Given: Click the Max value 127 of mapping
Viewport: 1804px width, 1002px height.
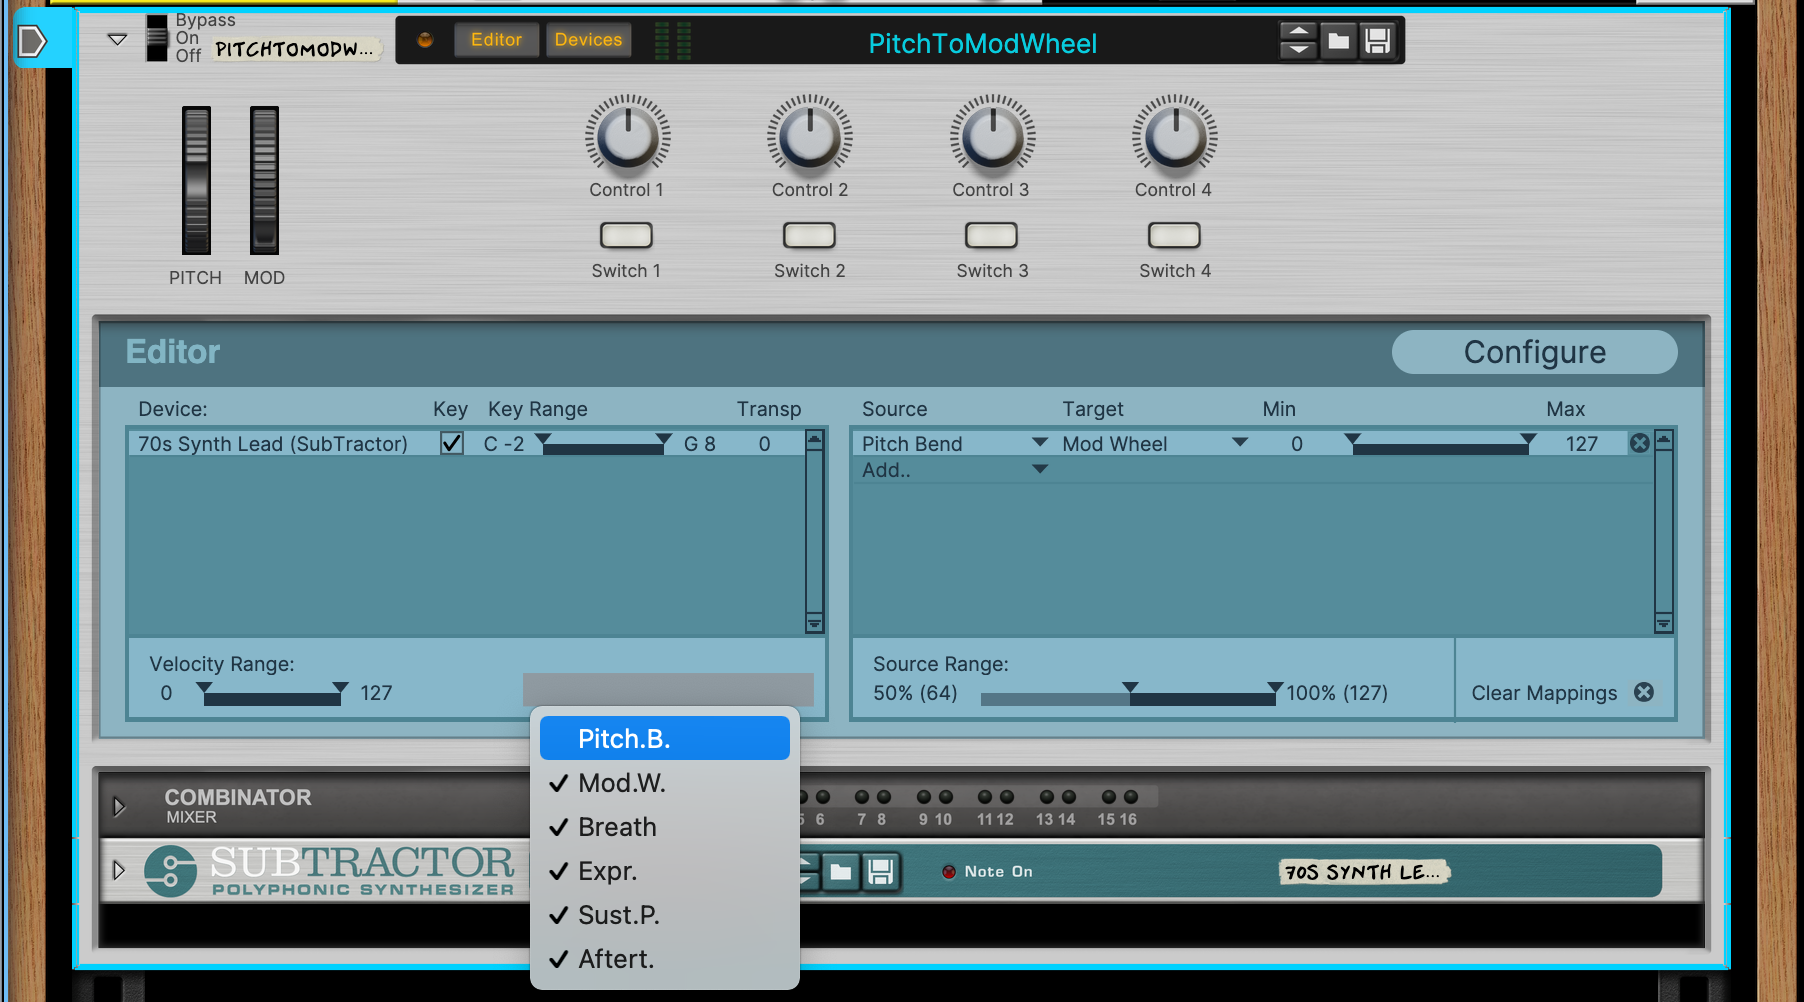Looking at the screenshot, I should point(1582,444).
